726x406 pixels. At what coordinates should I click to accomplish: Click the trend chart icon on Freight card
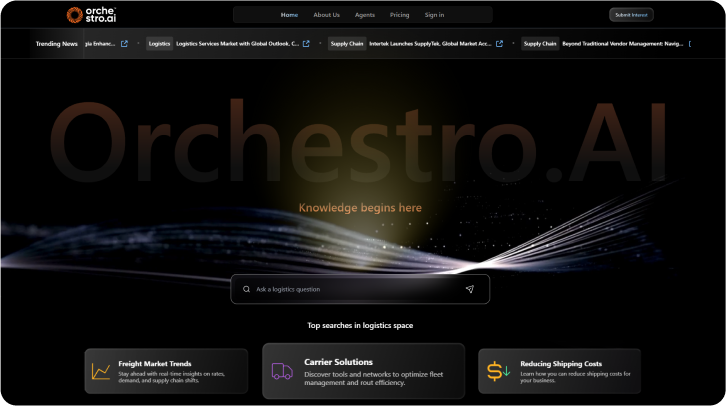click(x=101, y=371)
